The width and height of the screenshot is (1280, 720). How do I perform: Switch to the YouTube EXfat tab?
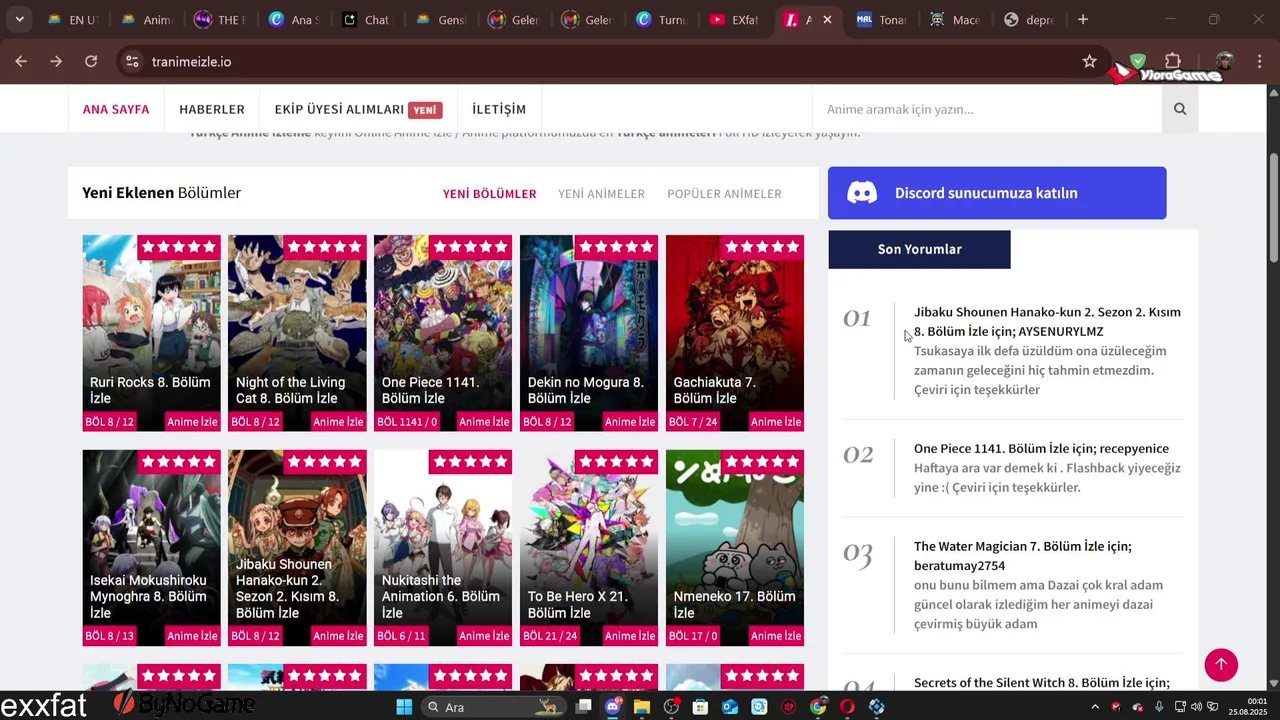pyautogui.click(x=734, y=19)
